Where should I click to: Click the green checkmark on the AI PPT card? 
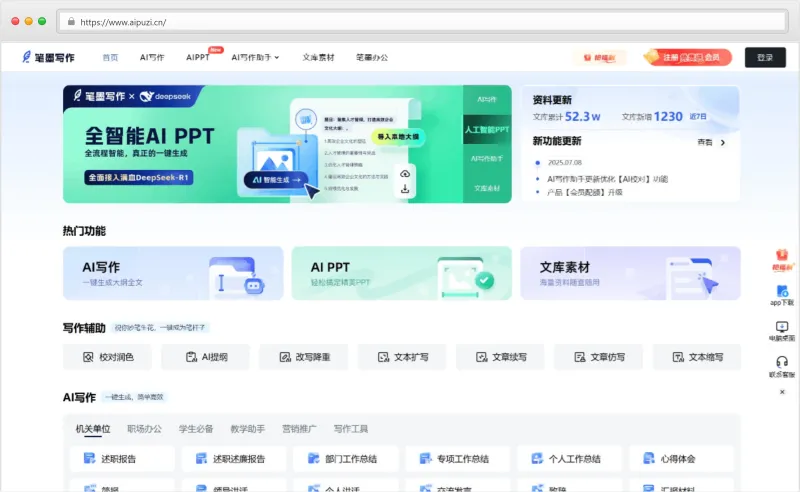(485, 280)
